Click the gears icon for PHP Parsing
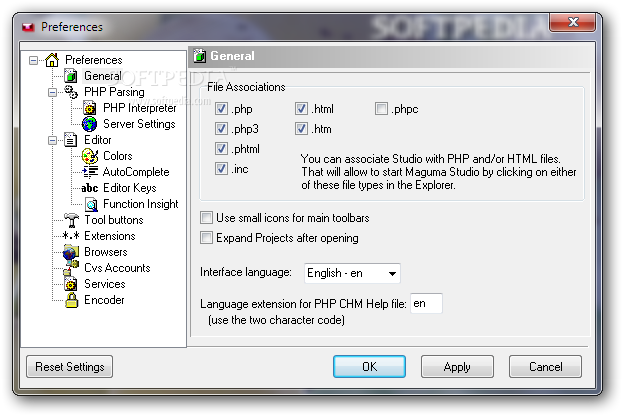Image resolution: width=623 pixels, height=416 pixels. tap(71, 92)
